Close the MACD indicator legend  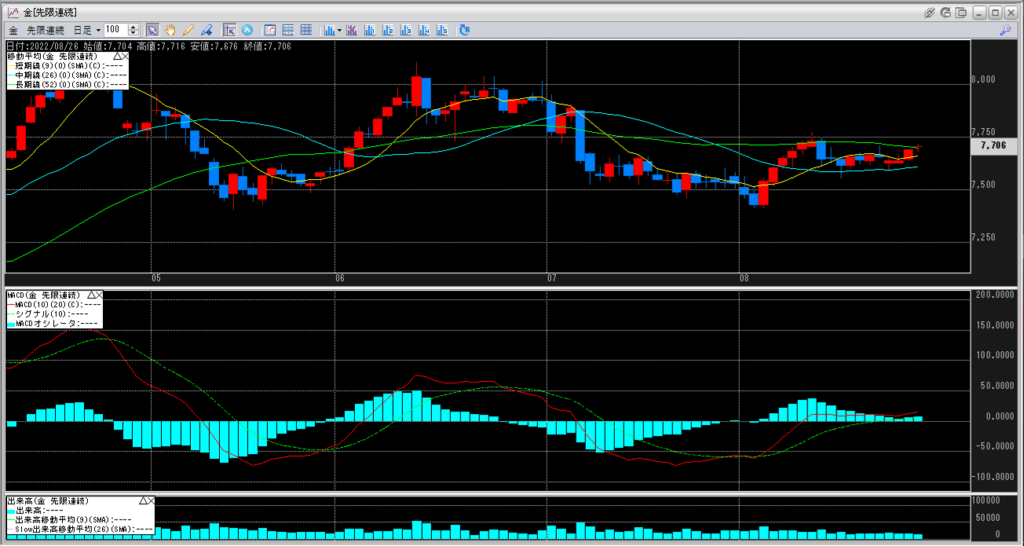point(100,295)
